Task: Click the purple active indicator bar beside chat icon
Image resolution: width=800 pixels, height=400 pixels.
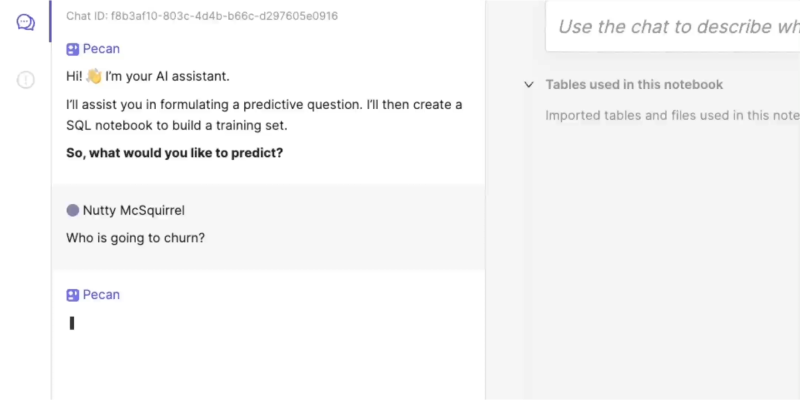Action: (x=50, y=21)
